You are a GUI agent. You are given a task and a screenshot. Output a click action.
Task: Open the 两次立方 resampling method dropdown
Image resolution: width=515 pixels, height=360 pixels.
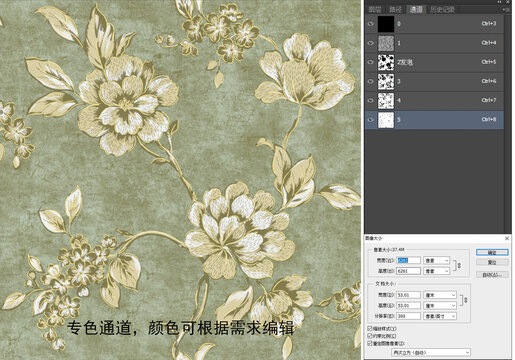point(431,352)
